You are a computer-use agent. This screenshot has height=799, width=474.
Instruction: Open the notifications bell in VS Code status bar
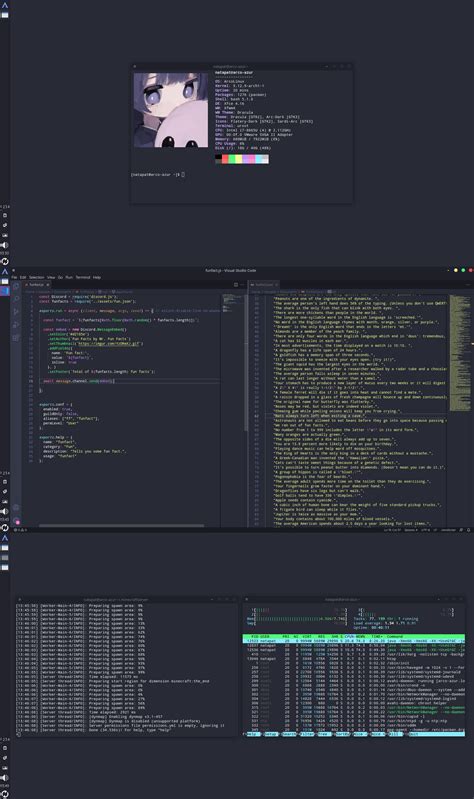point(468,530)
